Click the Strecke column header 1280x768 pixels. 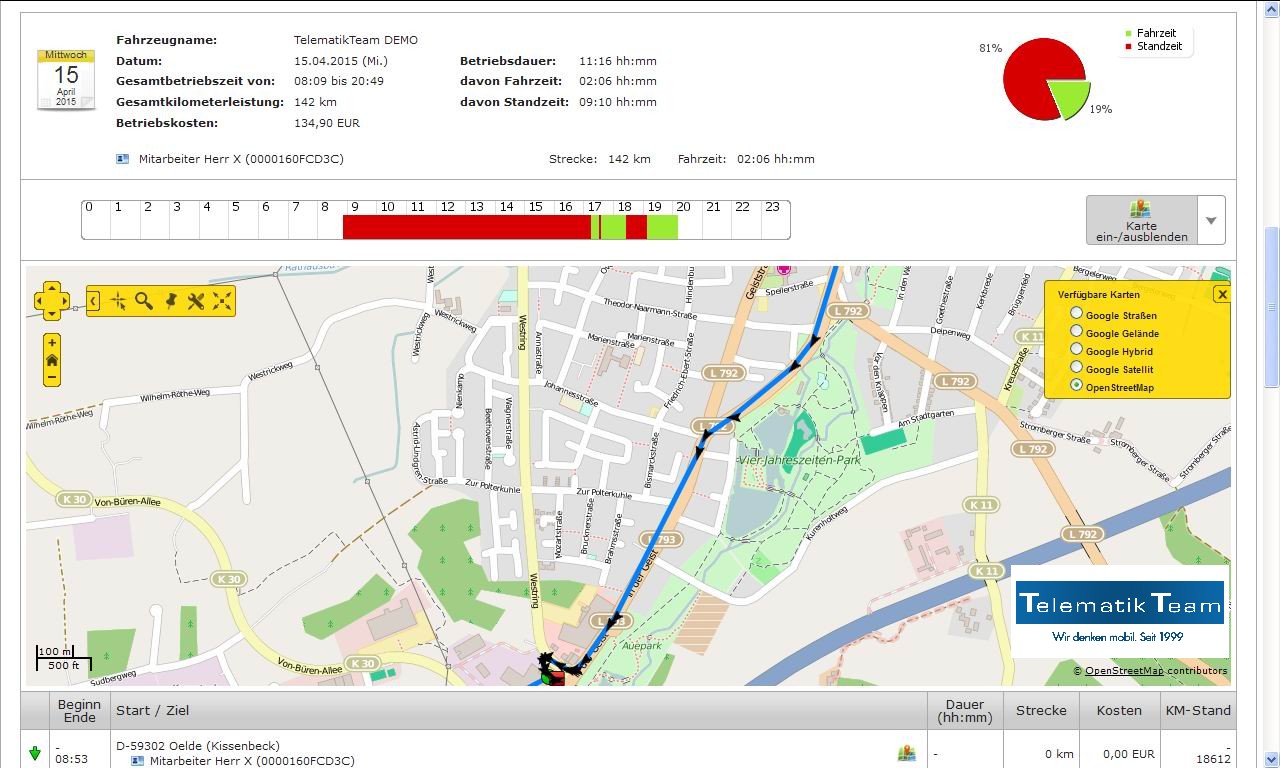[1041, 710]
